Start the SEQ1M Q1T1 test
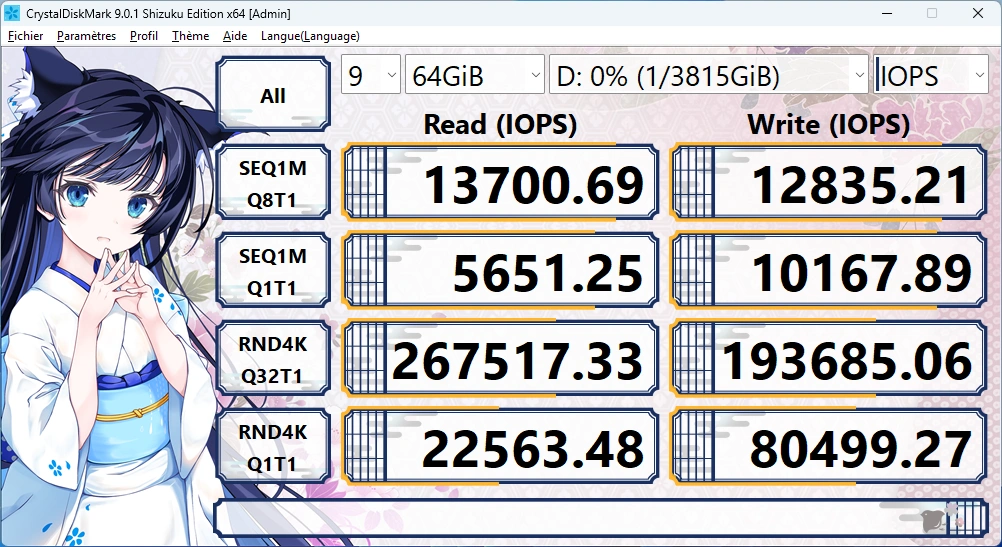1002x547 pixels. (x=273, y=271)
